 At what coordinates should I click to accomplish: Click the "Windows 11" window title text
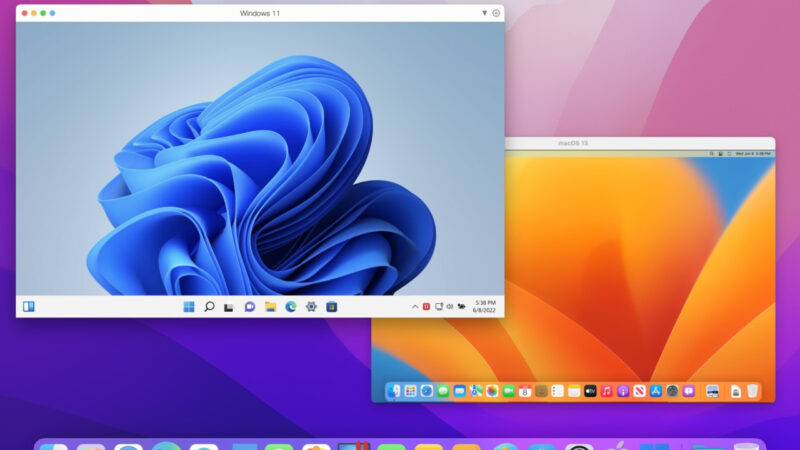point(260,13)
